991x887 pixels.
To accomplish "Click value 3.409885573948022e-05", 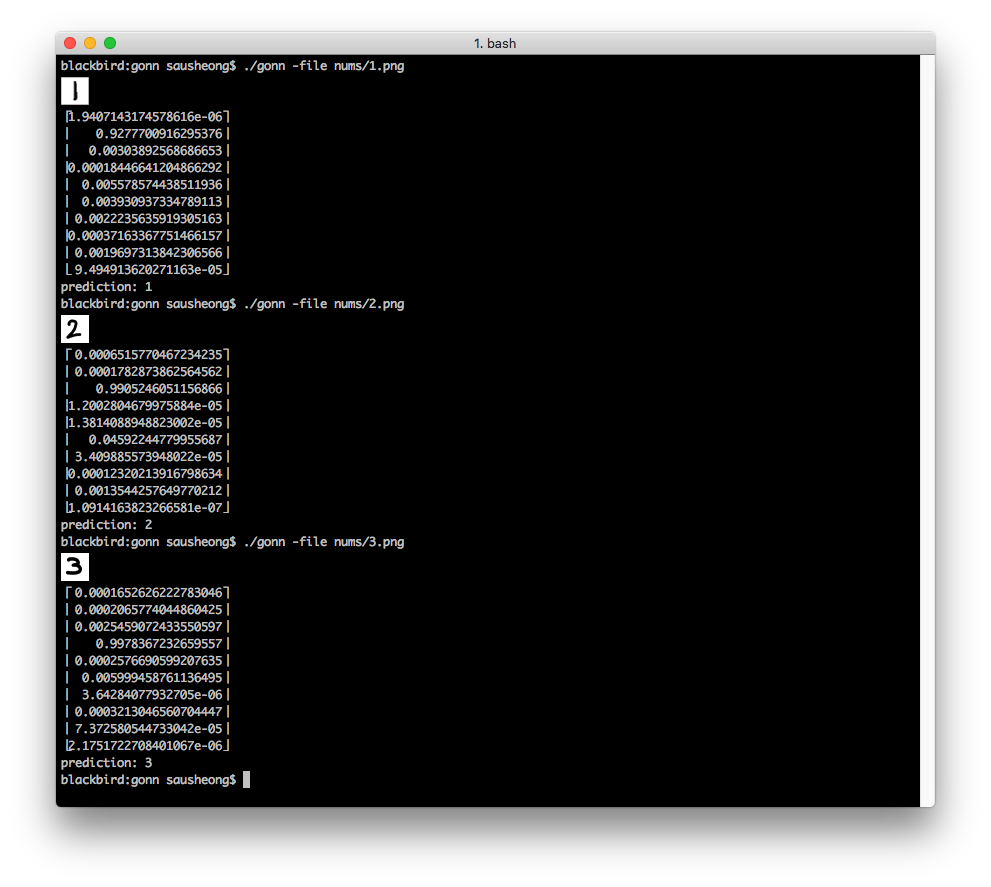I will coord(149,457).
